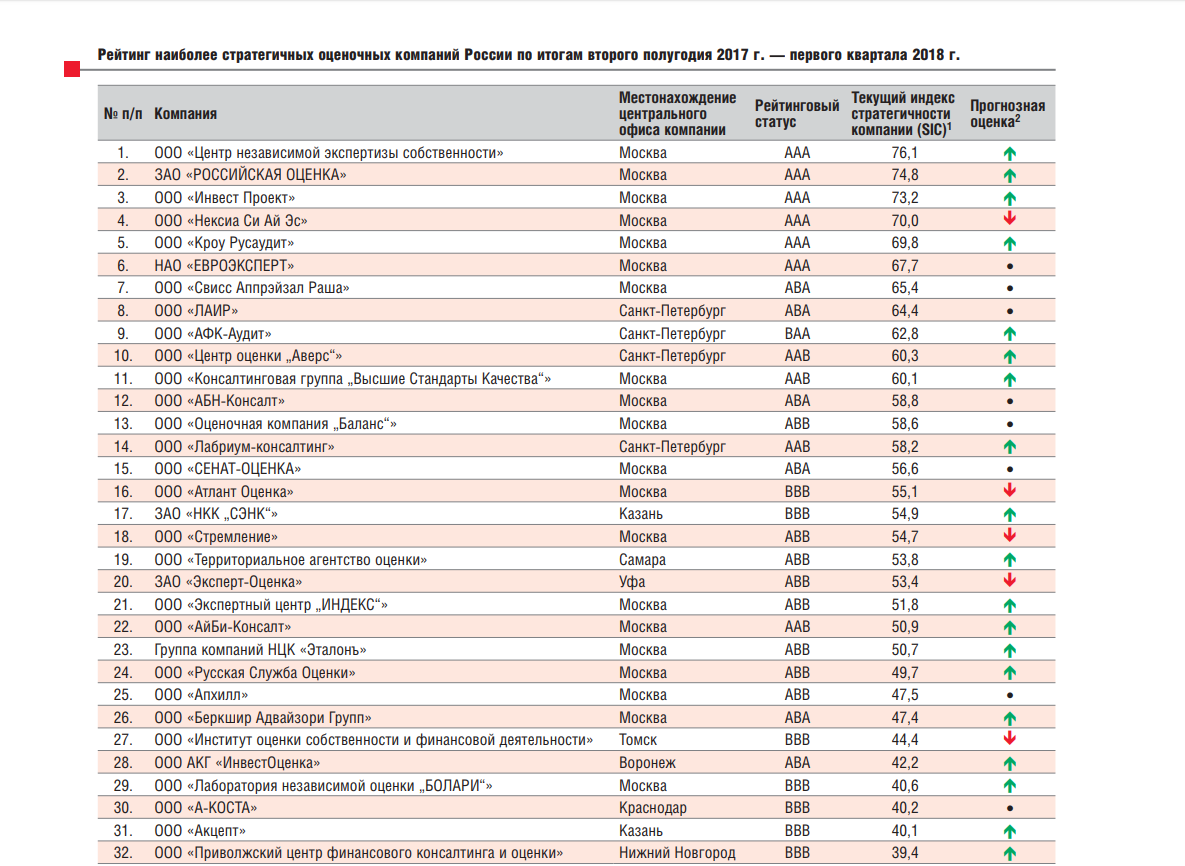
Task: Select ООО «Экспертный центр „ИНДЕКС“»
Action: point(271,605)
